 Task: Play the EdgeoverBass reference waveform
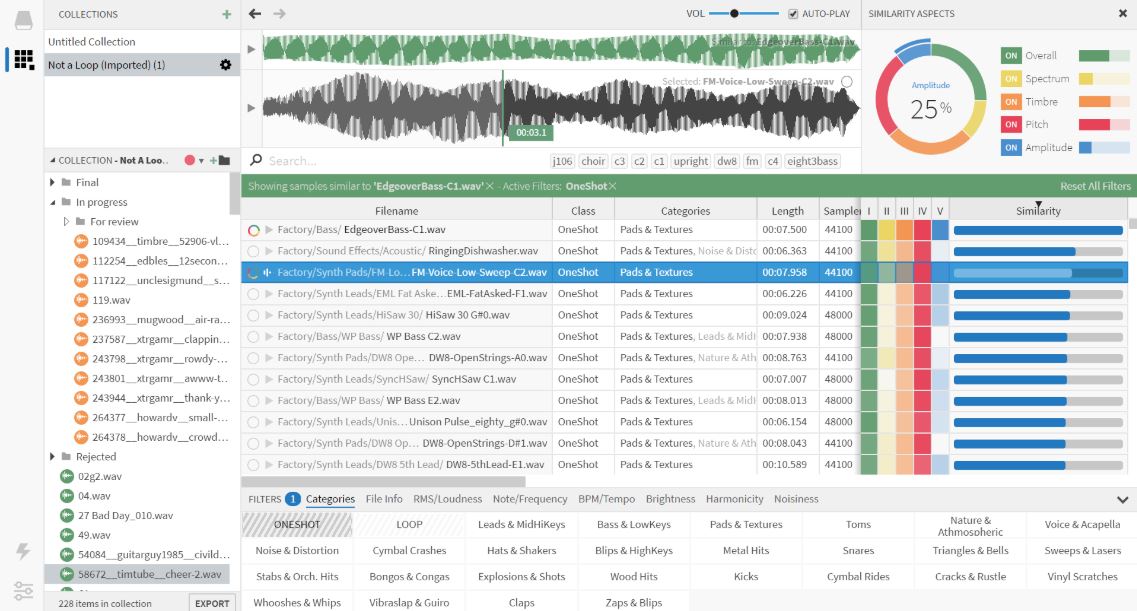pyautogui.click(x=251, y=49)
